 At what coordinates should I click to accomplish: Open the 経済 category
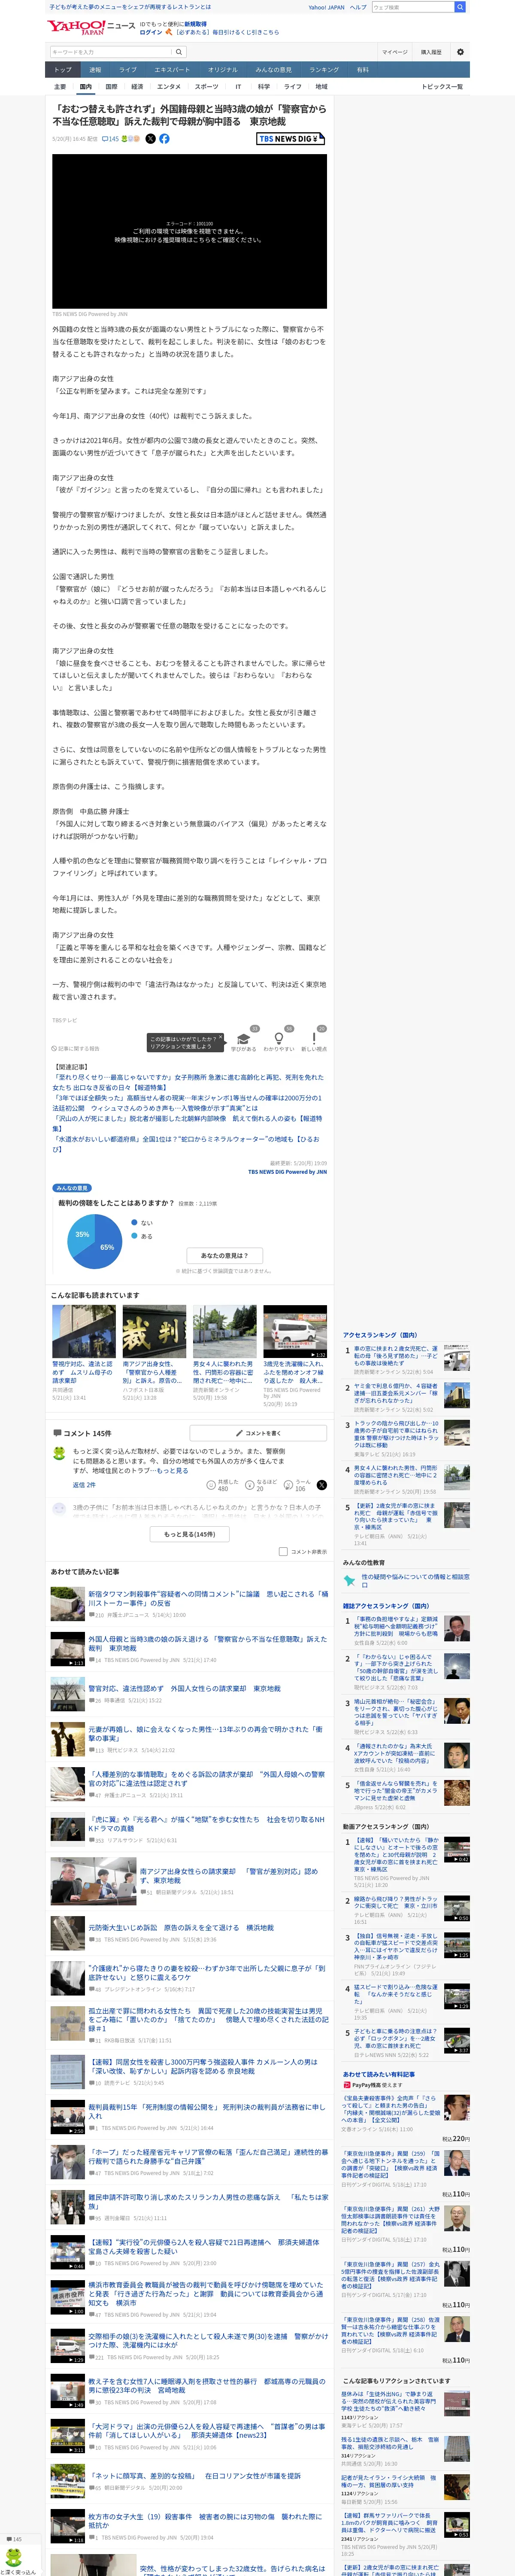(137, 87)
